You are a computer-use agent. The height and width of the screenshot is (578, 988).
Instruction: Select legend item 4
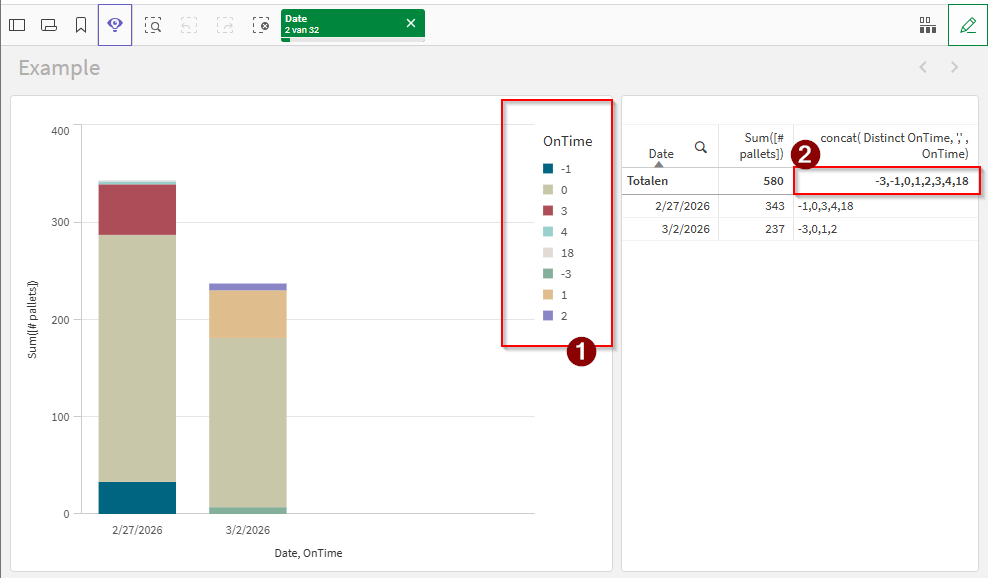click(x=555, y=232)
